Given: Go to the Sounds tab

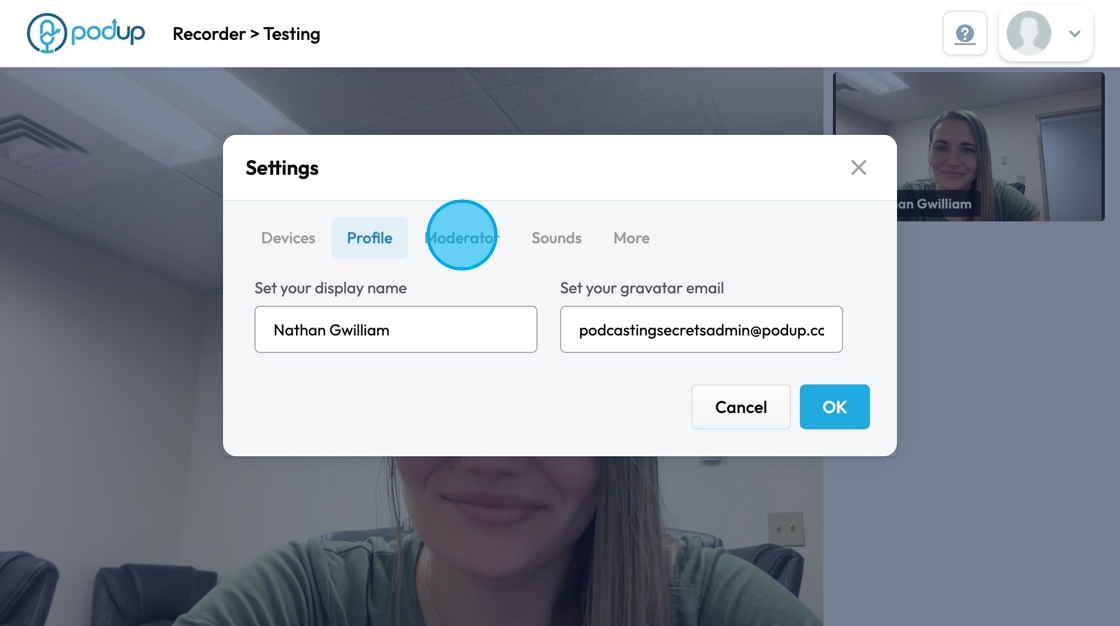Looking at the screenshot, I should (556, 238).
